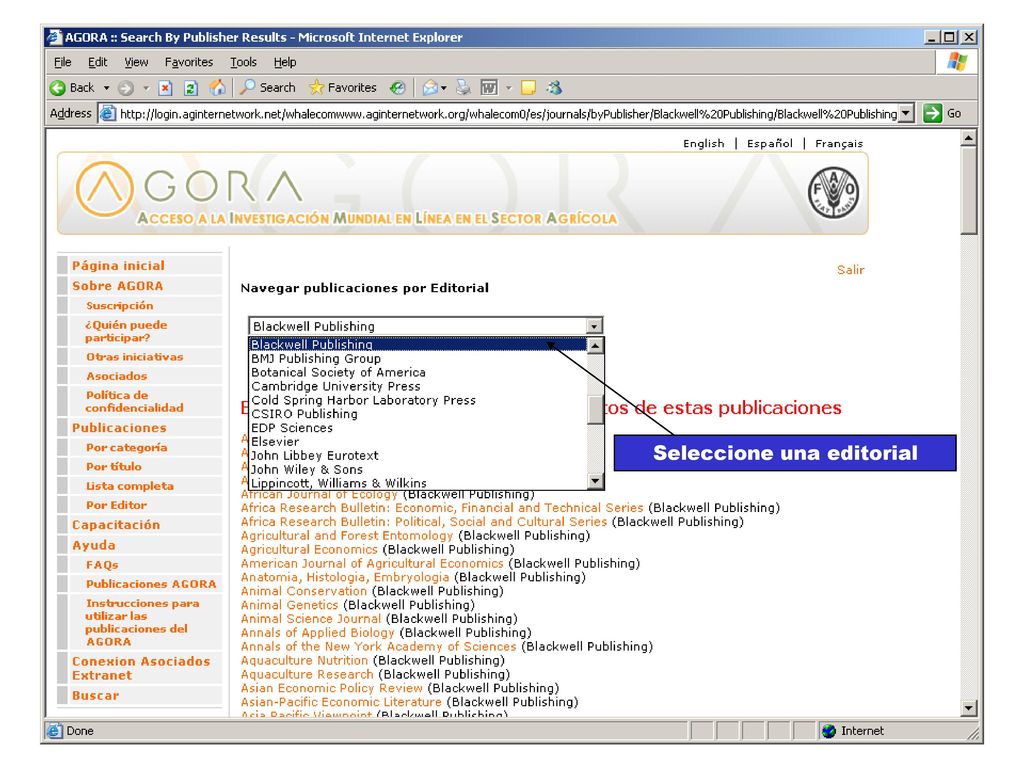Open the Favorites menu
This screenshot has height=768, width=1024.
click(x=189, y=62)
